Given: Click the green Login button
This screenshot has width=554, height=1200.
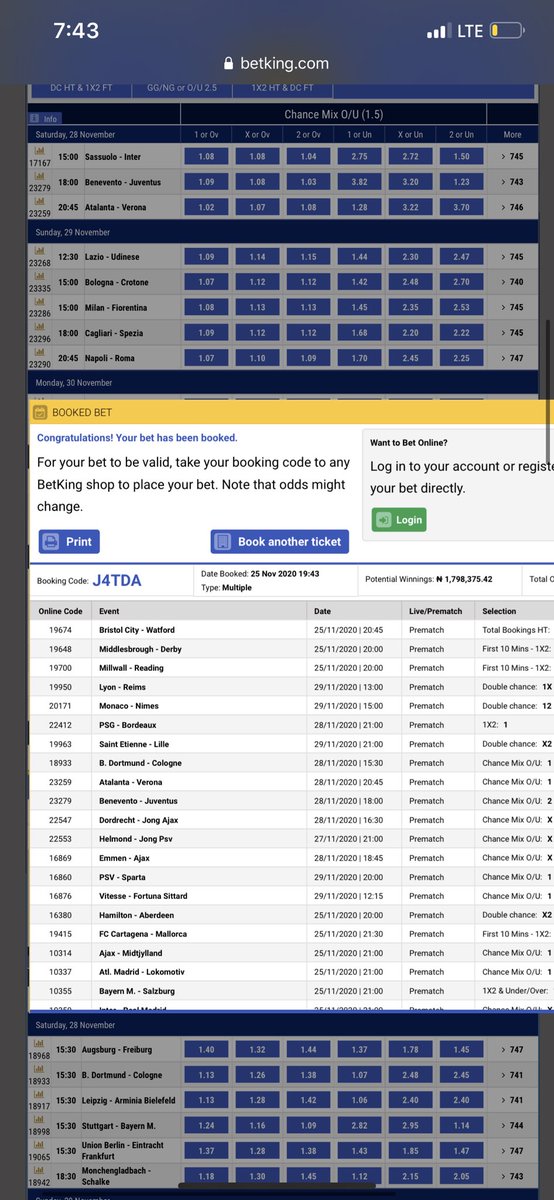Looking at the screenshot, I should coord(398,520).
